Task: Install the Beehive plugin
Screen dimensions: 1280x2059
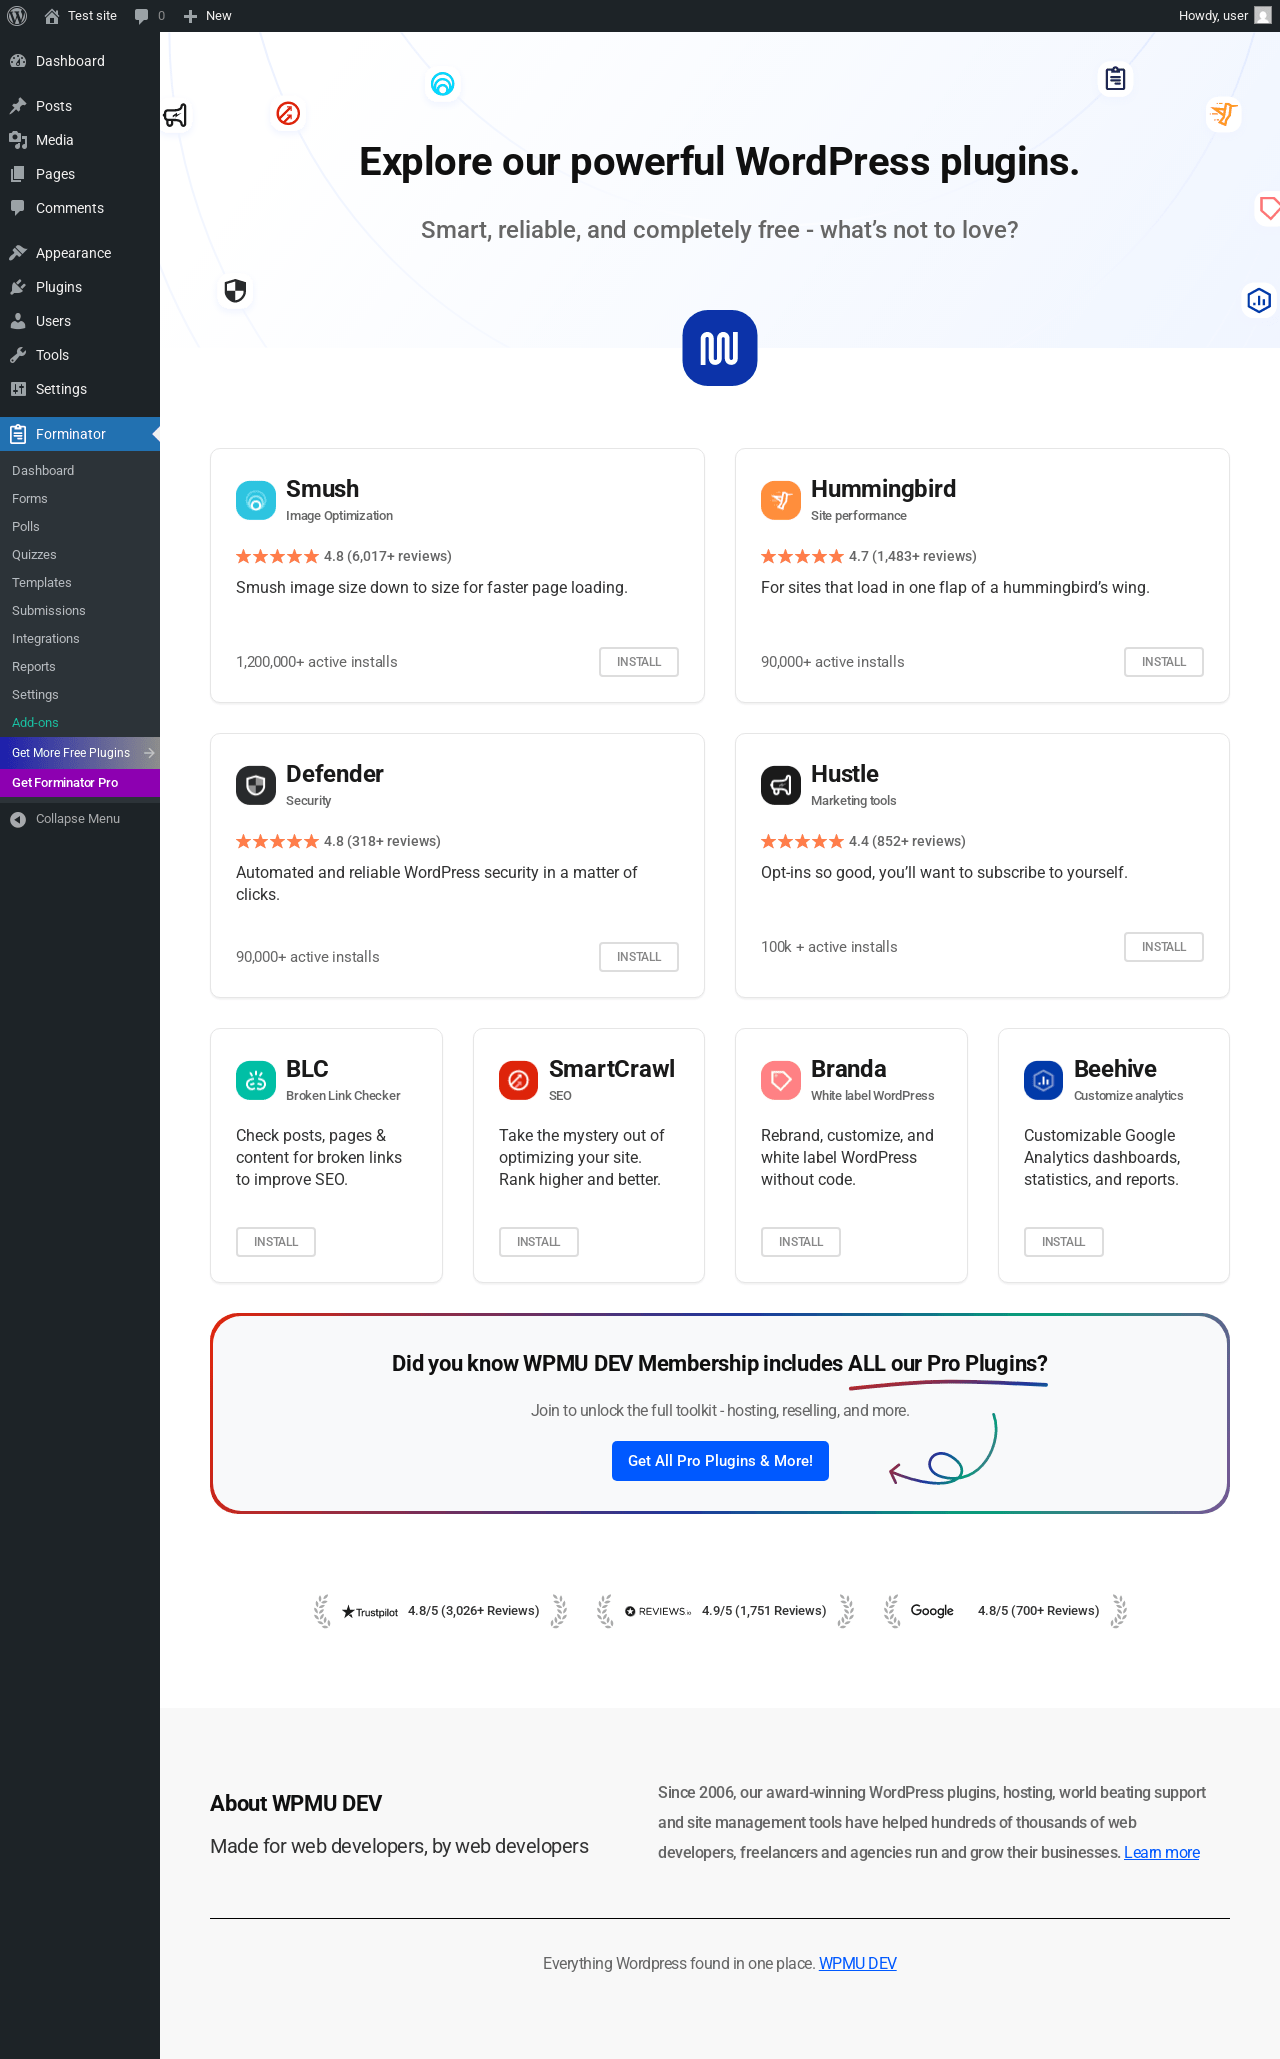Action: [1064, 1242]
